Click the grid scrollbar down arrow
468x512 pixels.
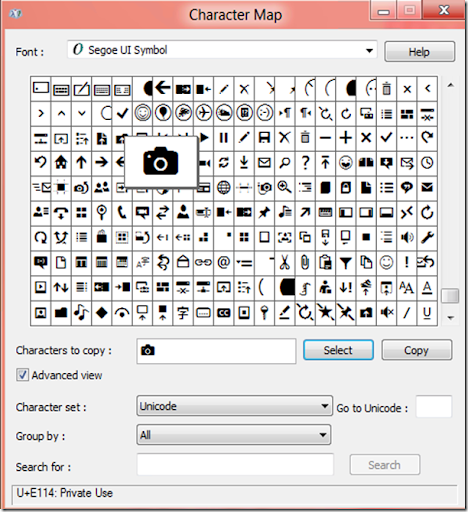[x=450, y=318]
